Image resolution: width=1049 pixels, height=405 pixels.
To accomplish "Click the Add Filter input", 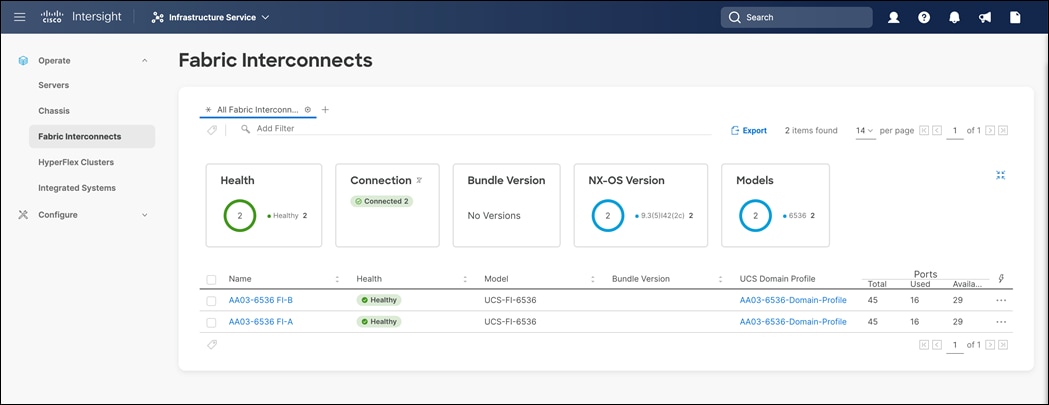I will coord(483,129).
